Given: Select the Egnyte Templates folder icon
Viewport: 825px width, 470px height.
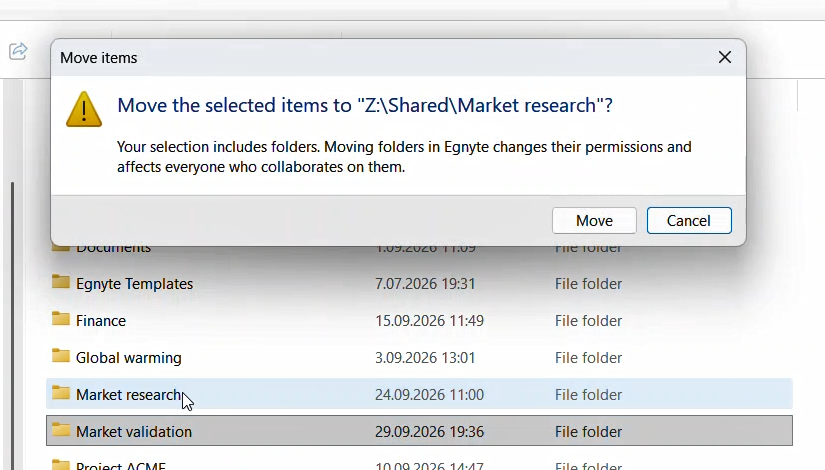Looking at the screenshot, I should (x=61, y=282).
